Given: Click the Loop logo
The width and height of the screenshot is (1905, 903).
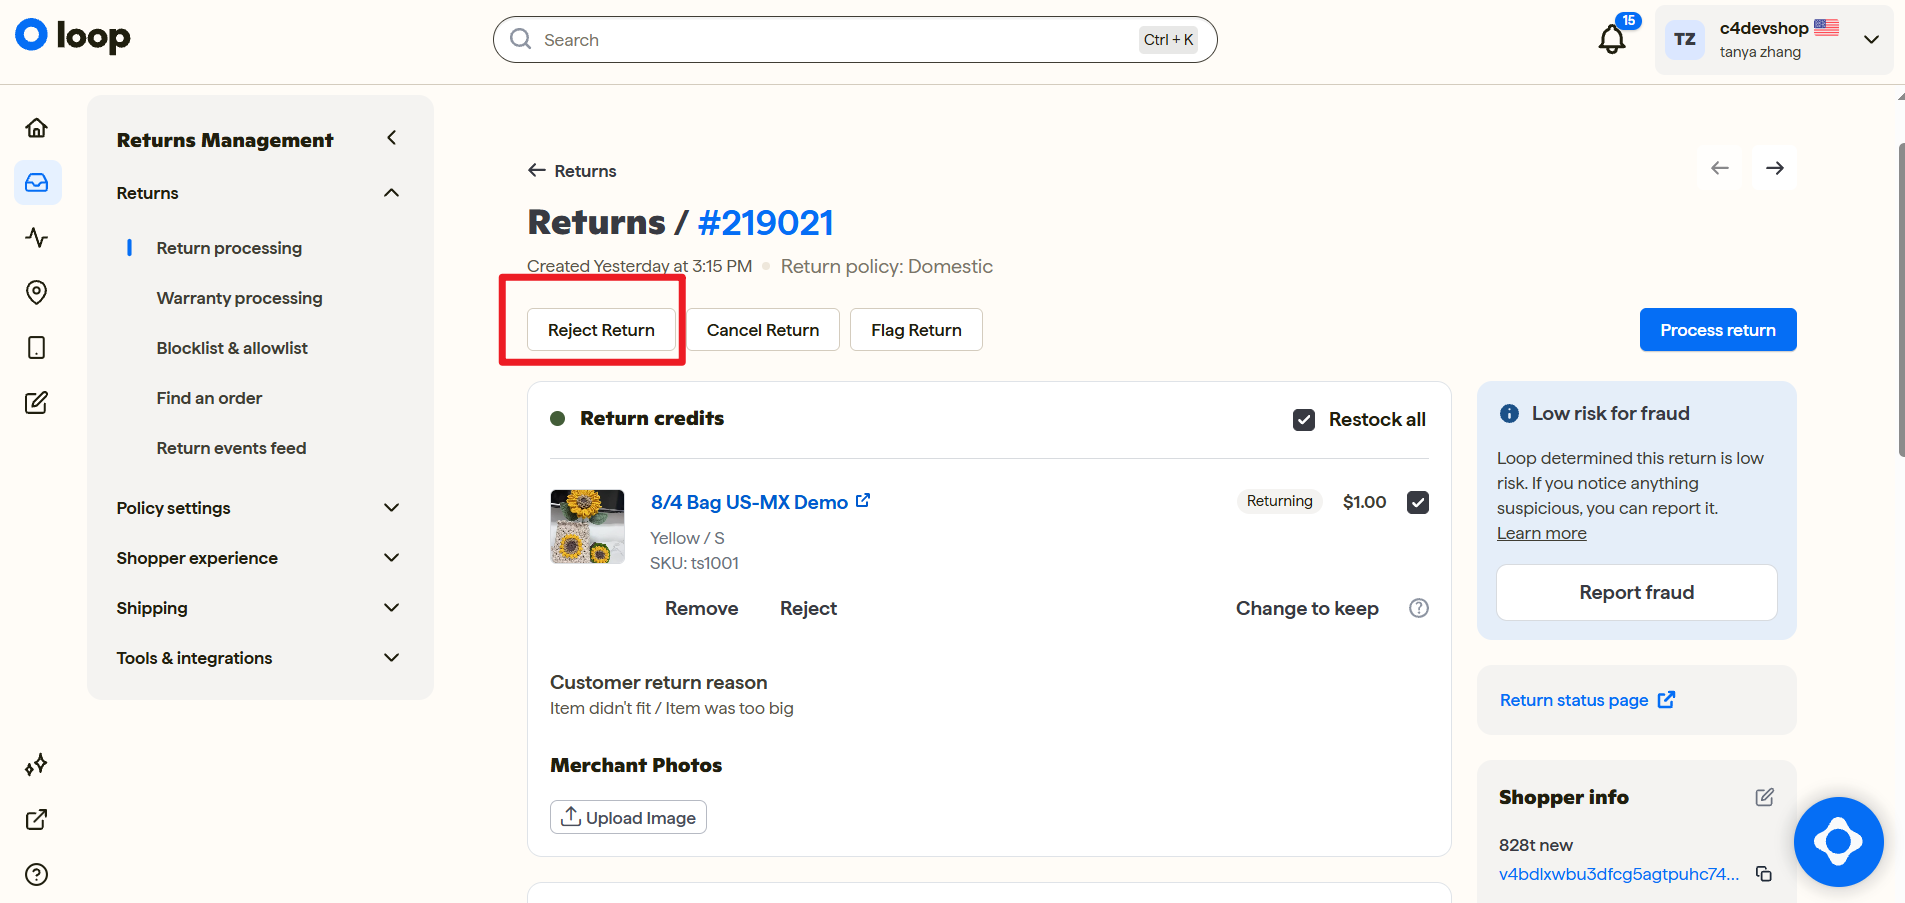Looking at the screenshot, I should pos(73,36).
